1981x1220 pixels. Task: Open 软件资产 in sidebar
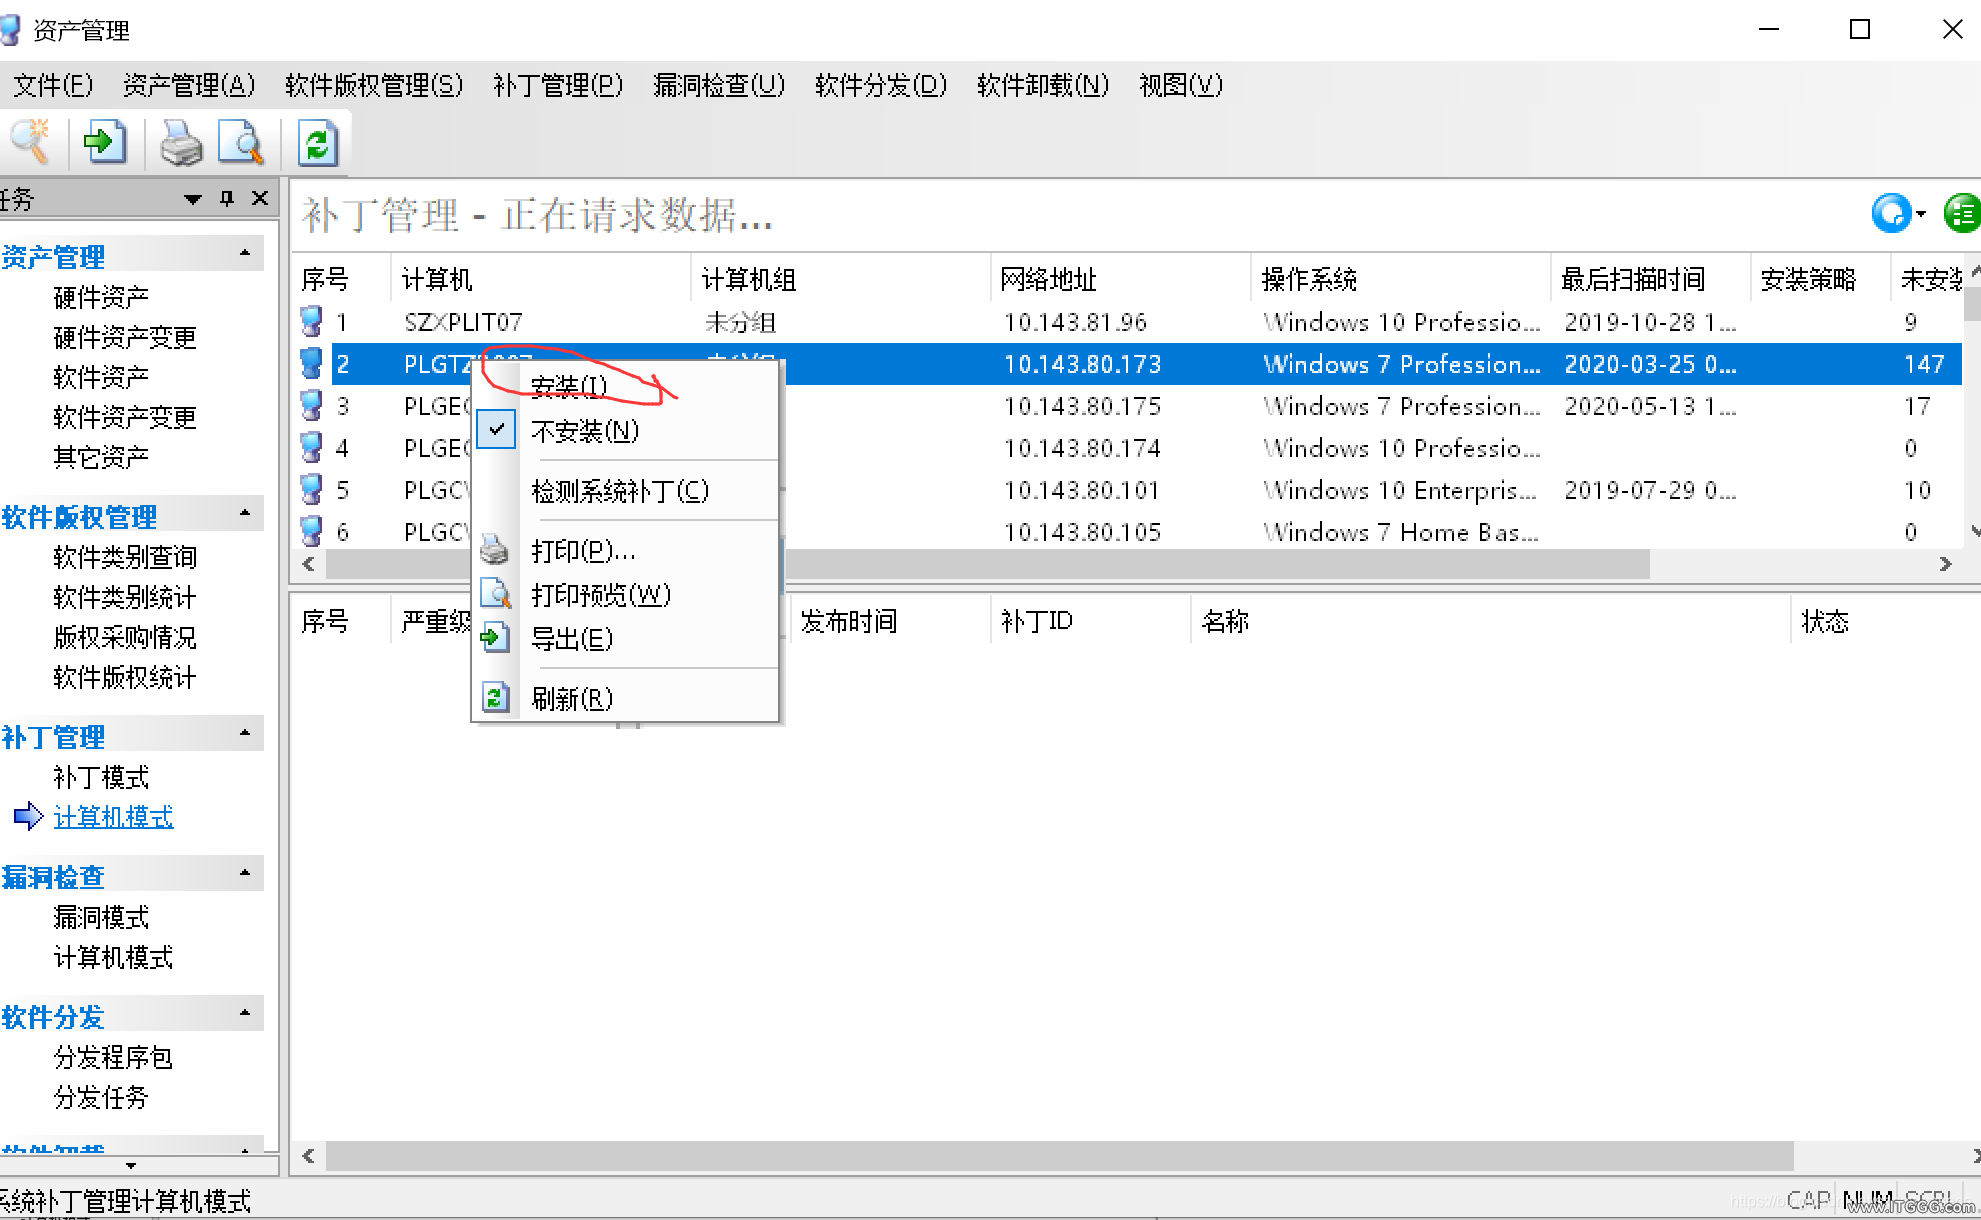pyautogui.click(x=101, y=377)
